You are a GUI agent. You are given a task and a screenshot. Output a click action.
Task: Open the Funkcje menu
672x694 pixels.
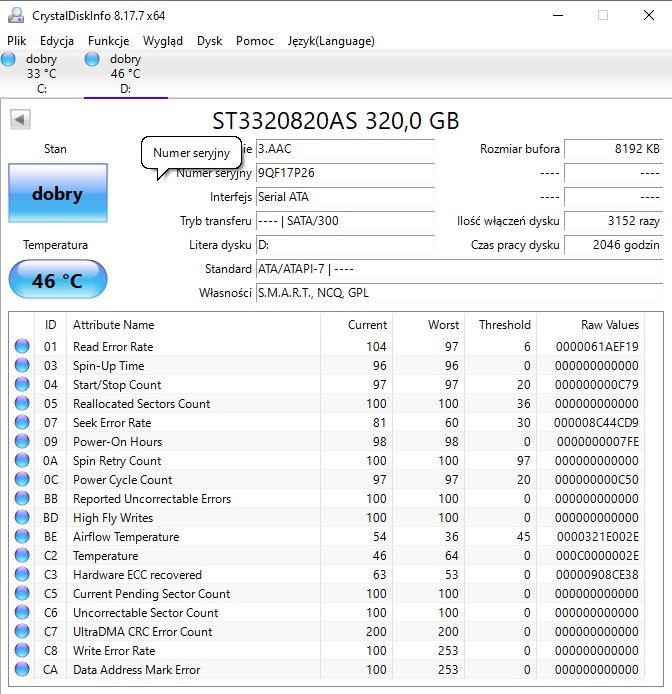click(108, 41)
